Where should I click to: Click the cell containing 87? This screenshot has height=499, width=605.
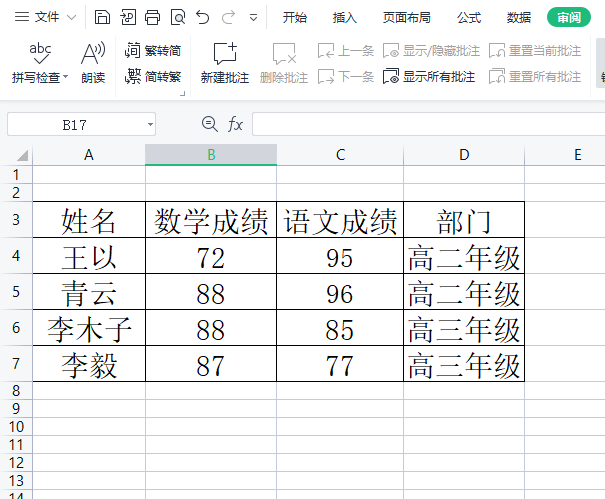pyautogui.click(x=211, y=364)
